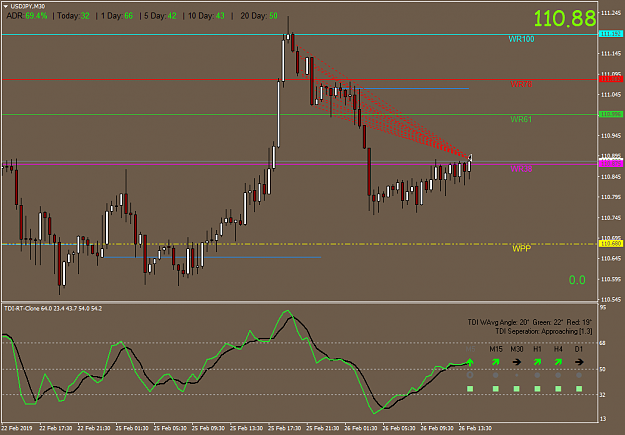Click the H1 timeframe label

(x=537, y=349)
